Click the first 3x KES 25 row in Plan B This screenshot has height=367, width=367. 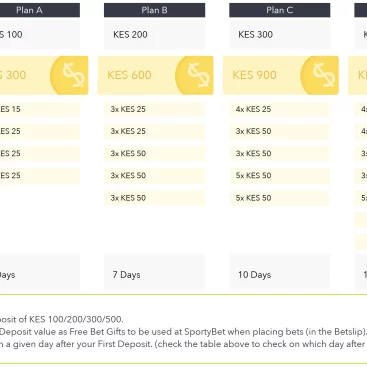154,109
